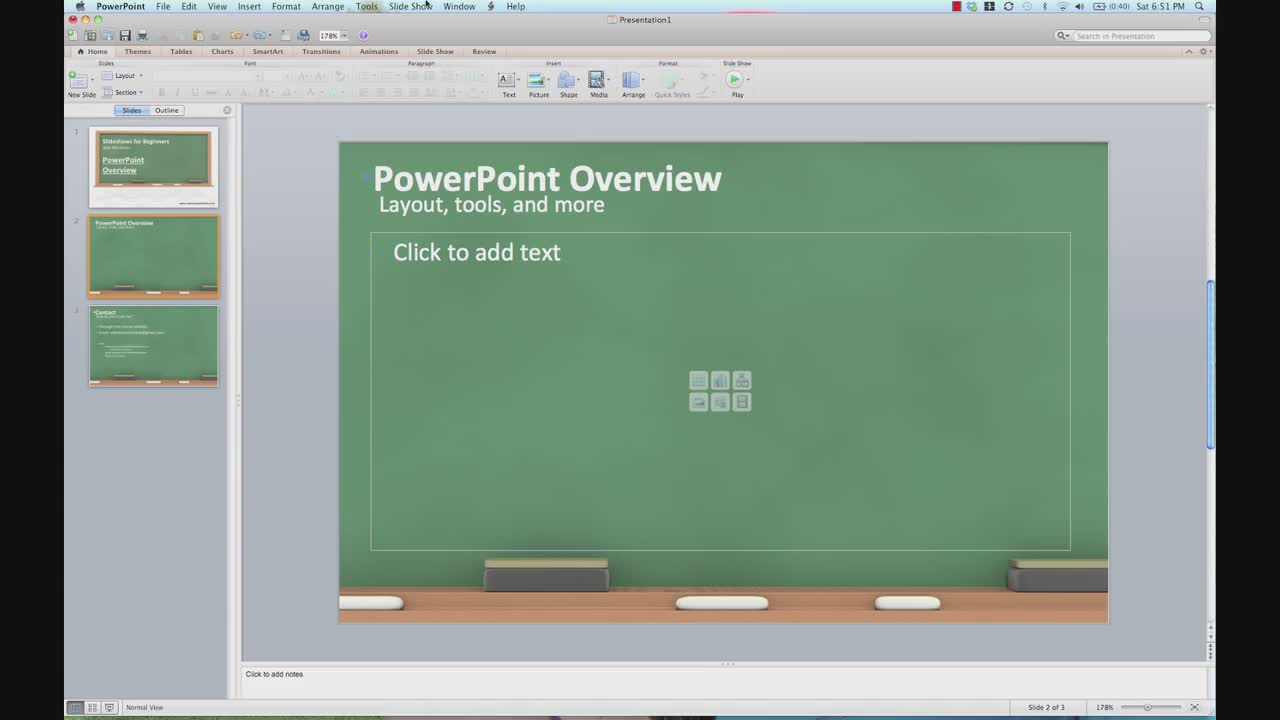Switch to the Transitions ribbon tab

(x=321, y=51)
